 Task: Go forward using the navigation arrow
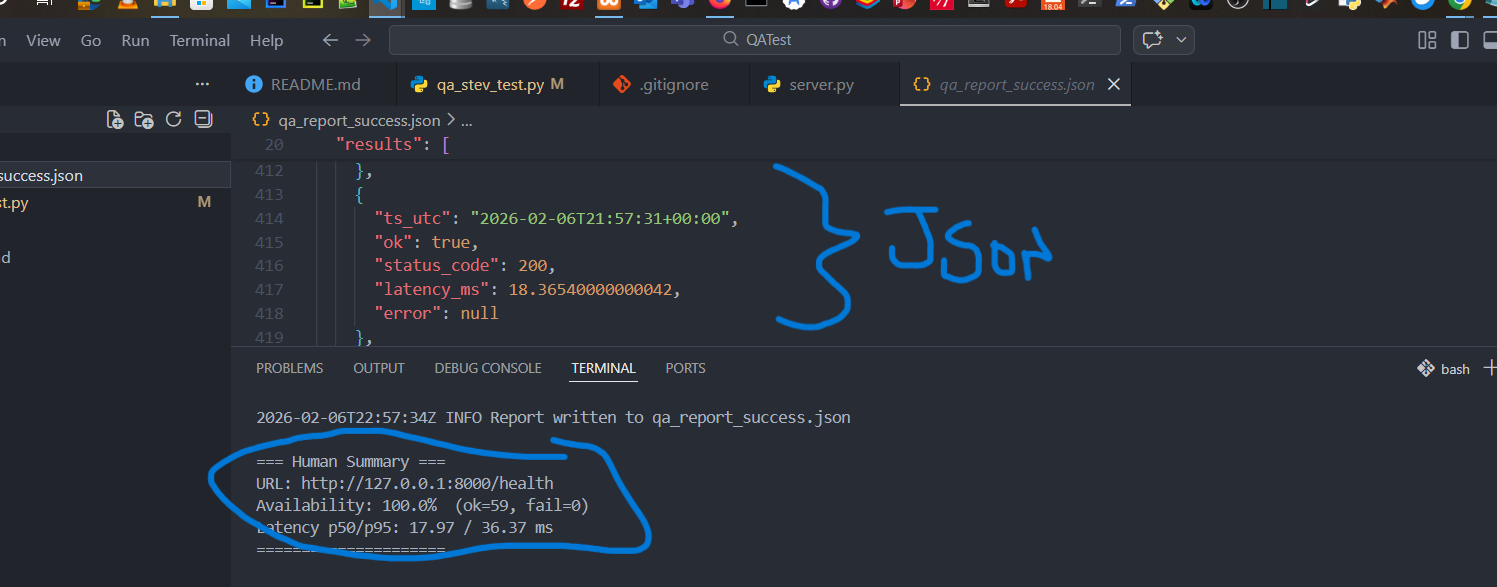click(x=363, y=40)
